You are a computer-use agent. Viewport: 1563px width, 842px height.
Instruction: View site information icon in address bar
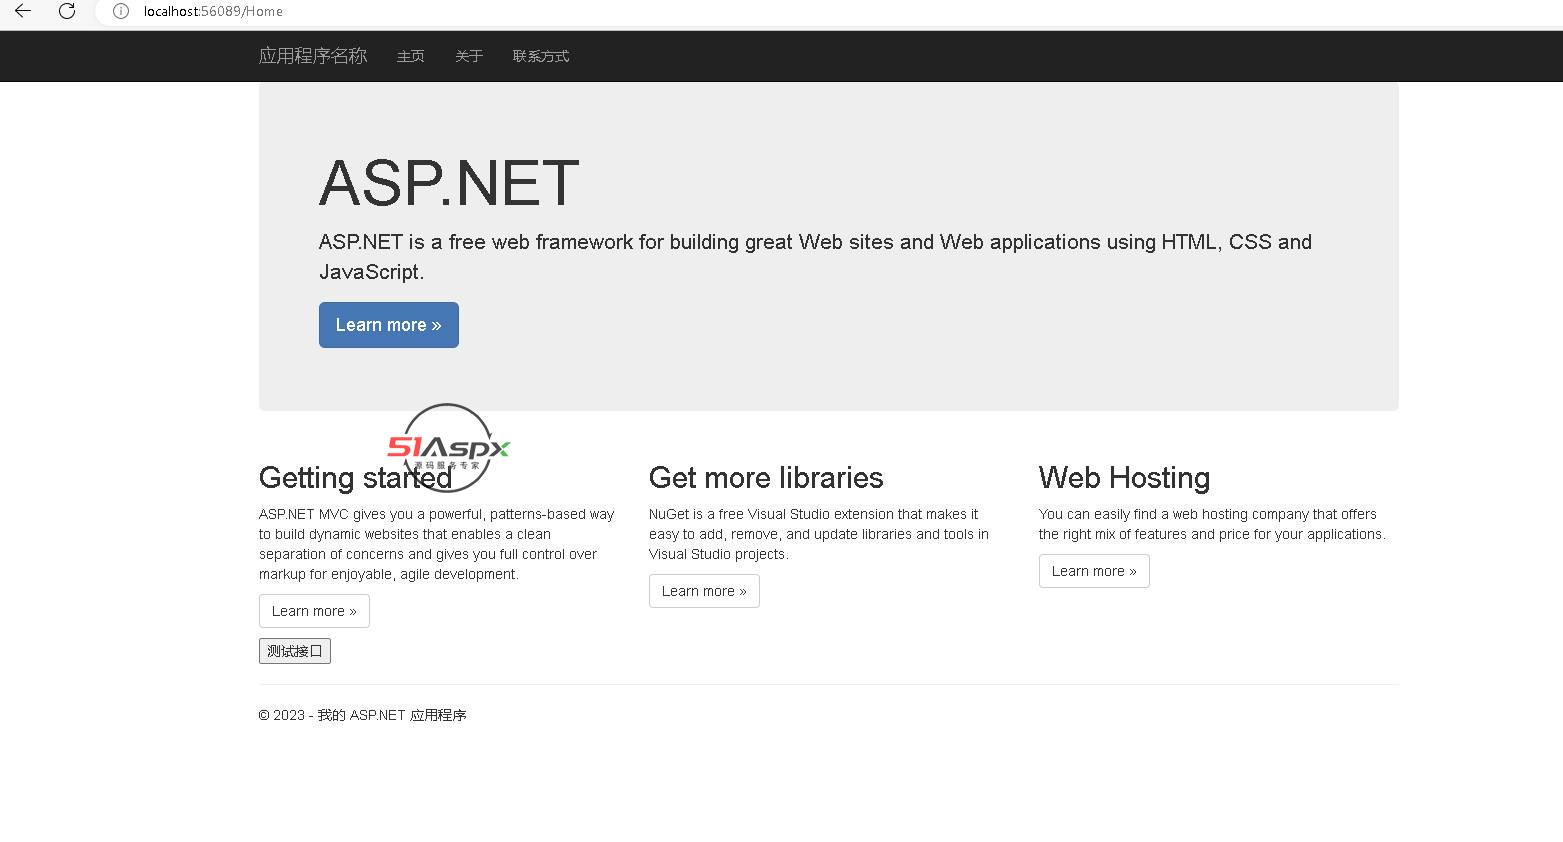[x=120, y=11]
